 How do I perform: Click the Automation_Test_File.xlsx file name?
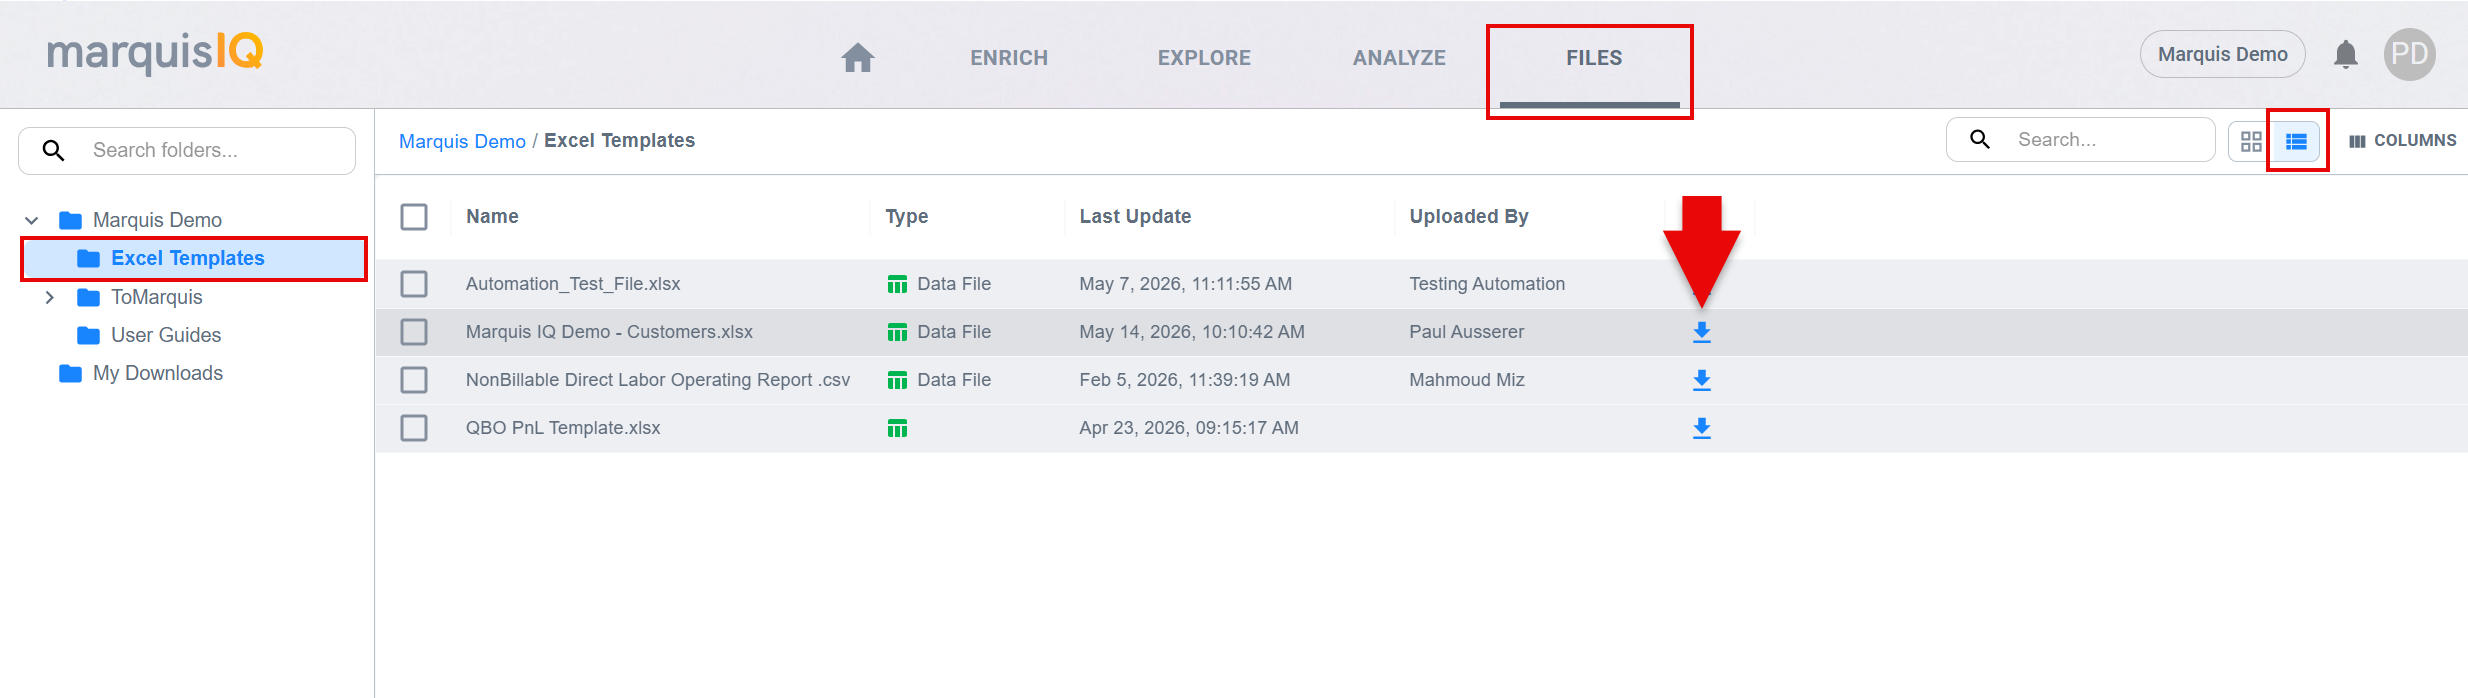(x=573, y=284)
